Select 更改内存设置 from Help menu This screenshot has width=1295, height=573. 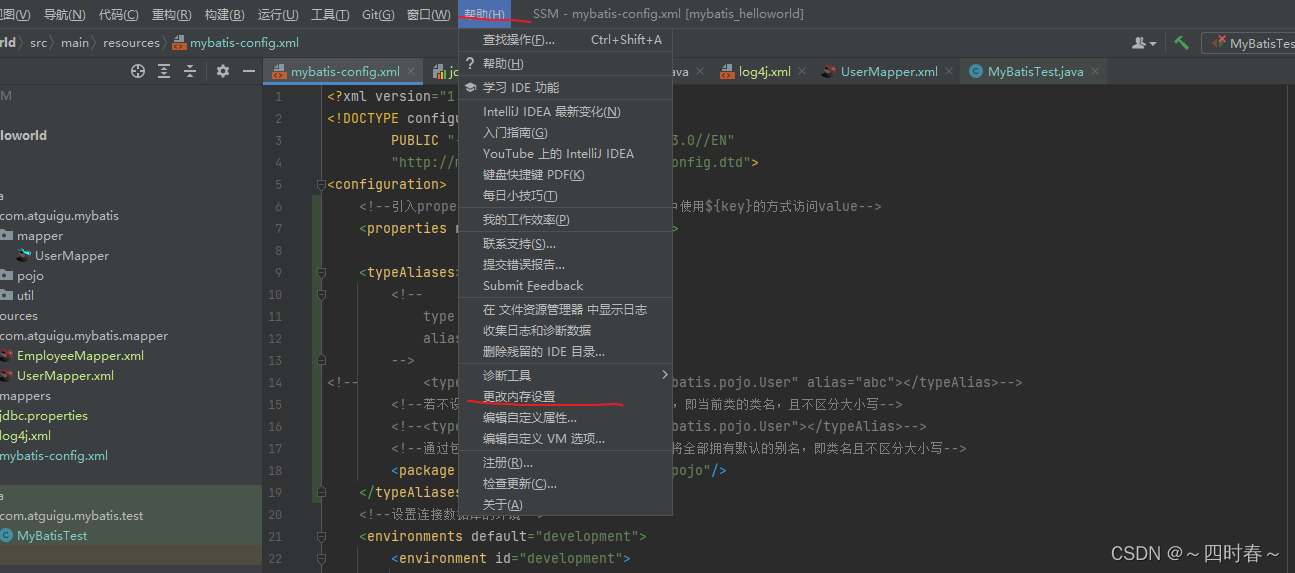pyautogui.click(x=519, y=396)
